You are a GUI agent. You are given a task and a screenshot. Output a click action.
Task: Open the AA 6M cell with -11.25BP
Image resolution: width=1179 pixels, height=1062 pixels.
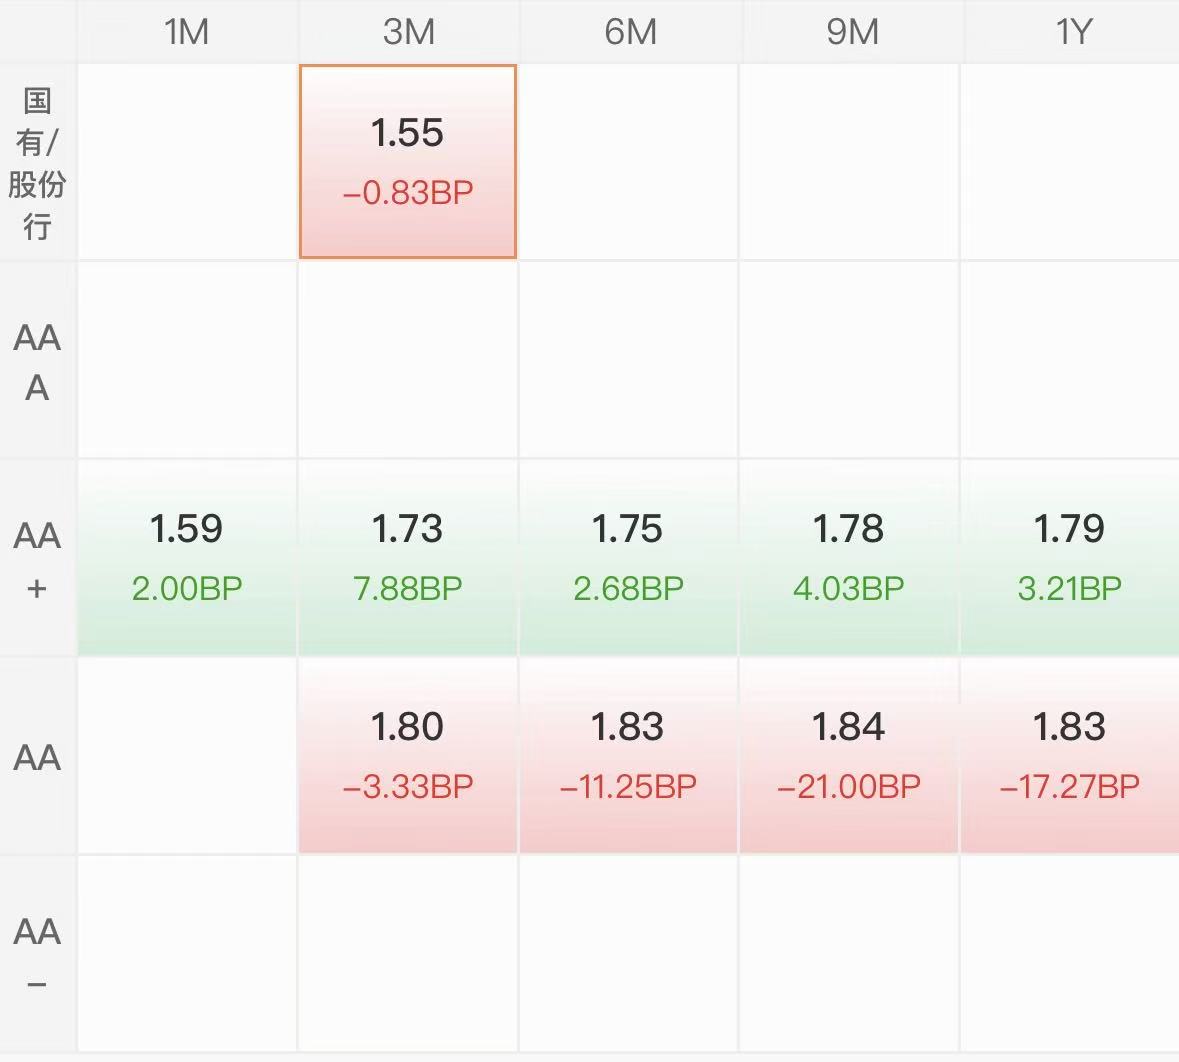click(628, 755)
